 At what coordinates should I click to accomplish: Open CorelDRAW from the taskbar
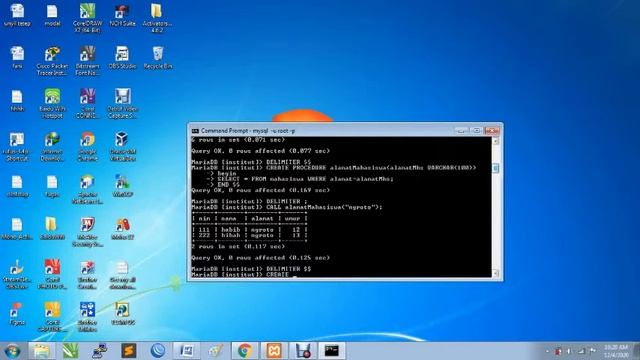(70, 351)
